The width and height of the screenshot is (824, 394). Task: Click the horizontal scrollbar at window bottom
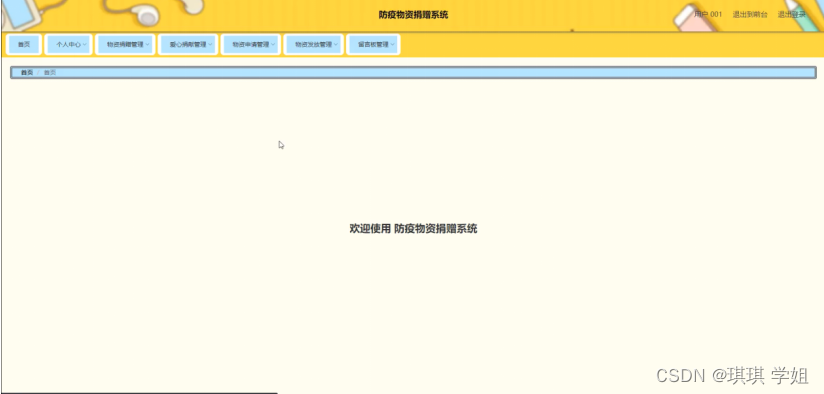point(139,392)
